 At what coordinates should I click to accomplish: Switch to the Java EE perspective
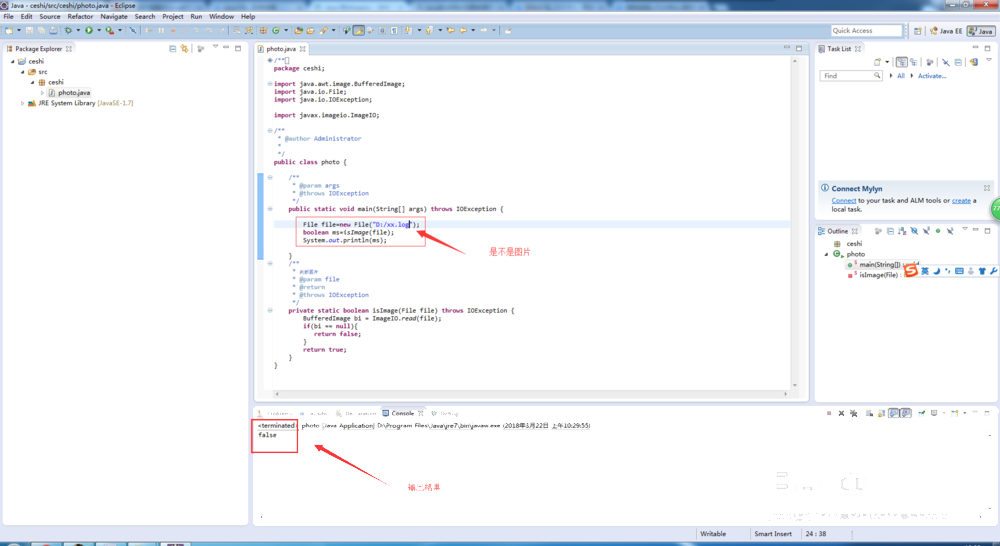(x=946, y=31)
